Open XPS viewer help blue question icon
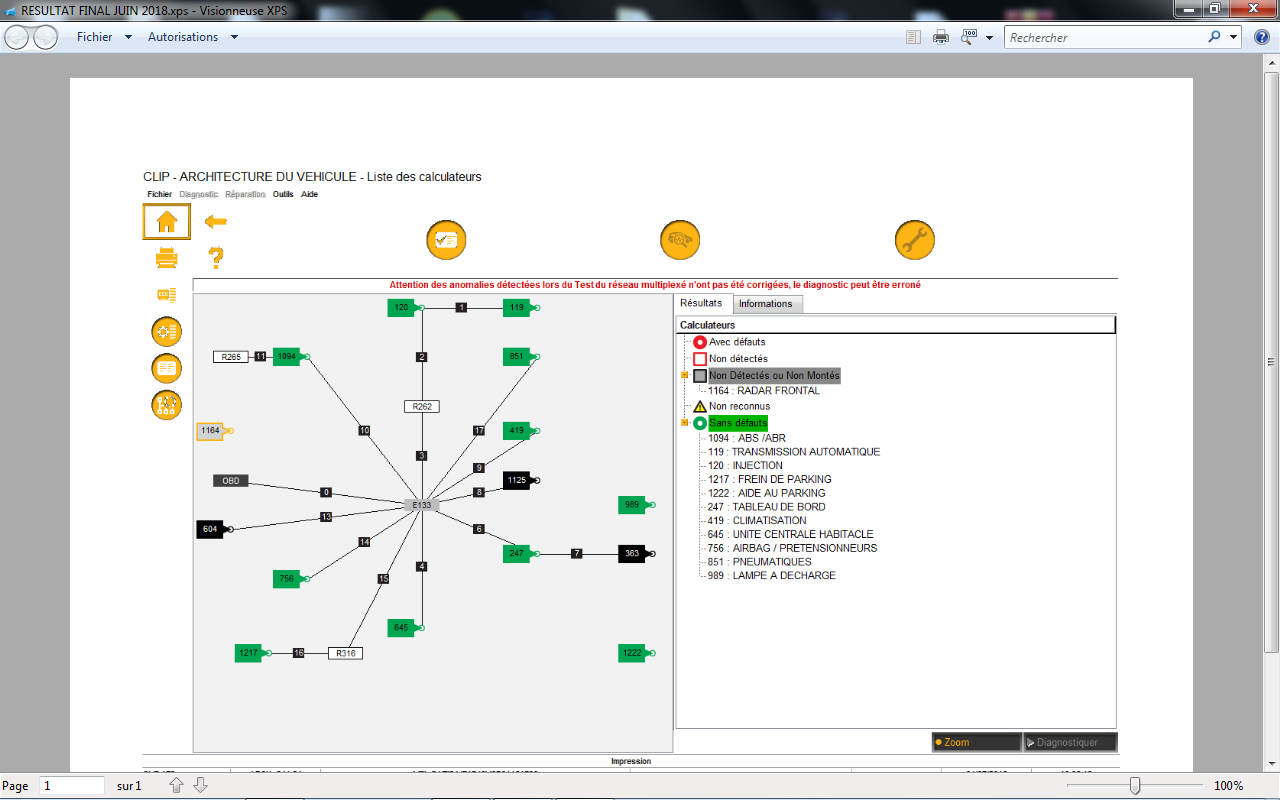1280x800 pixels. click(1261, 37)
